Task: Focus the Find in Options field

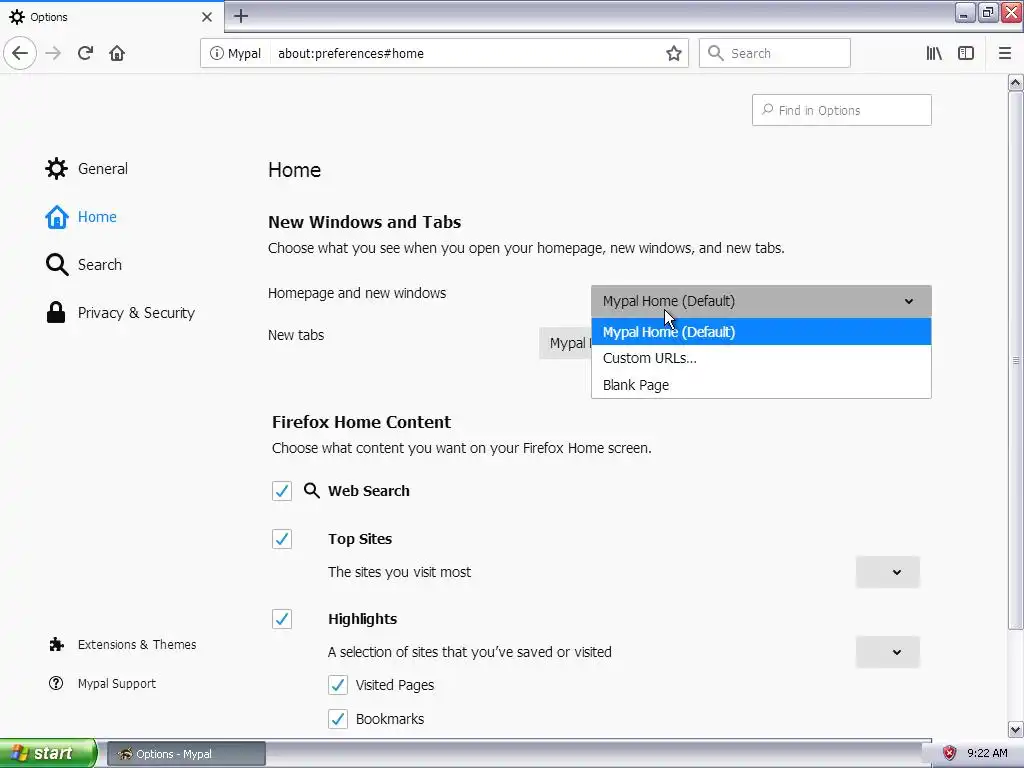Action: click(841, 110)
